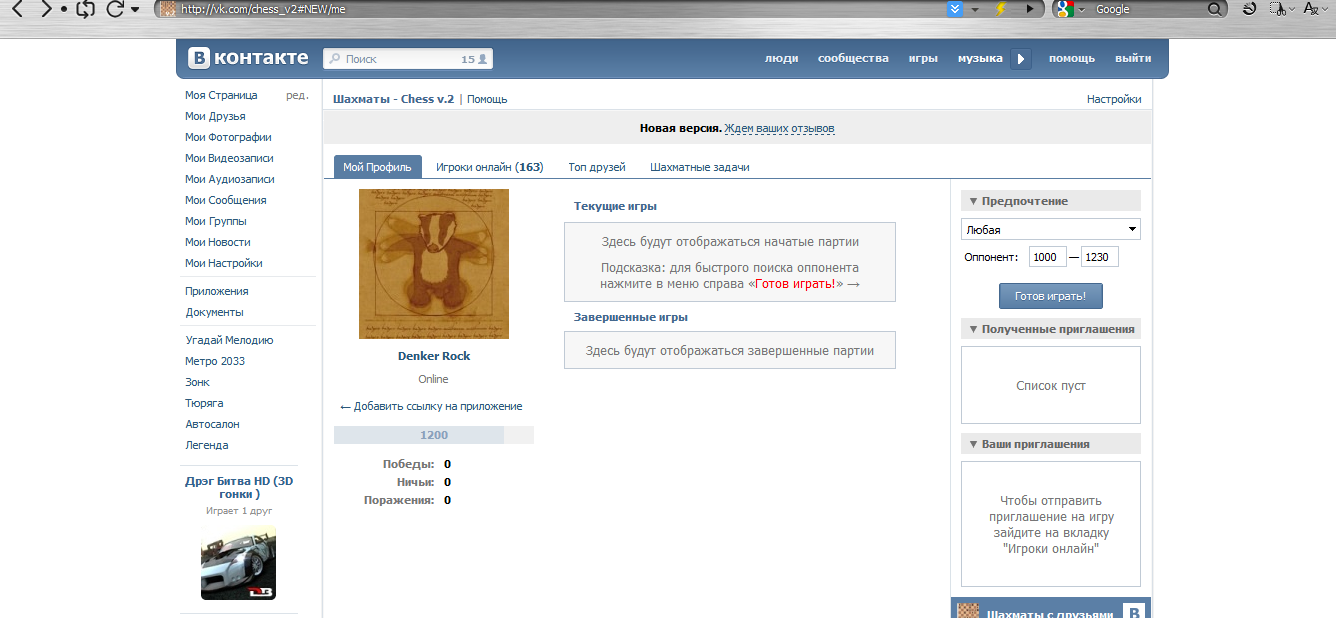1336x618 pixels.
Task: Open Мои Видеозаписи in left menu
Action: [x=229, y=158]
